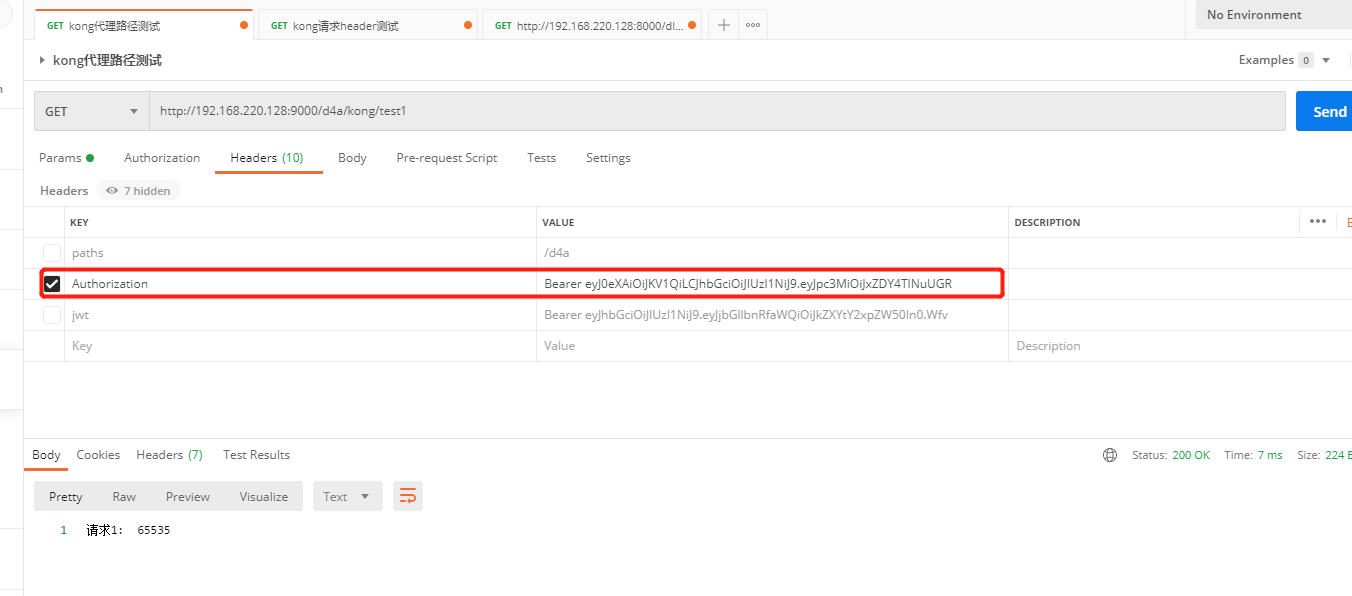Click the empty Key input cell
The image size is (1352, 596).
[x=300, y=346]
